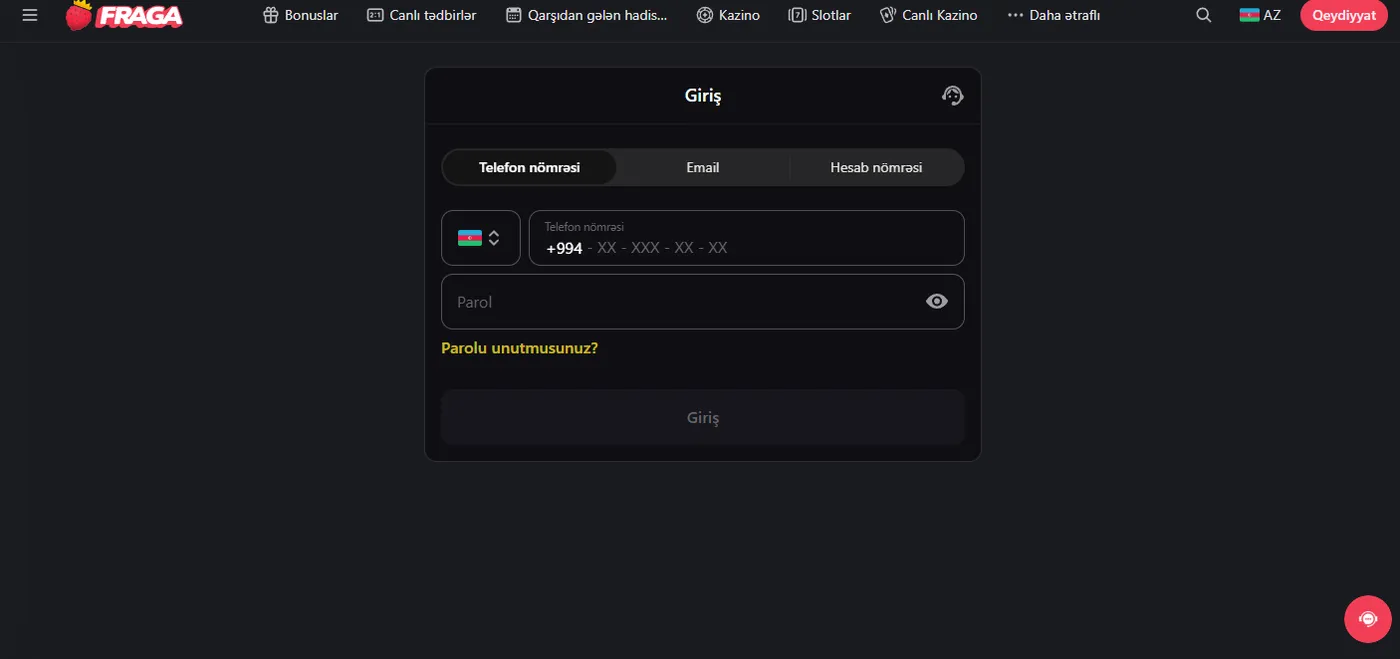
Task: Click the support headset icon on login card
Action: pos(952,95)
